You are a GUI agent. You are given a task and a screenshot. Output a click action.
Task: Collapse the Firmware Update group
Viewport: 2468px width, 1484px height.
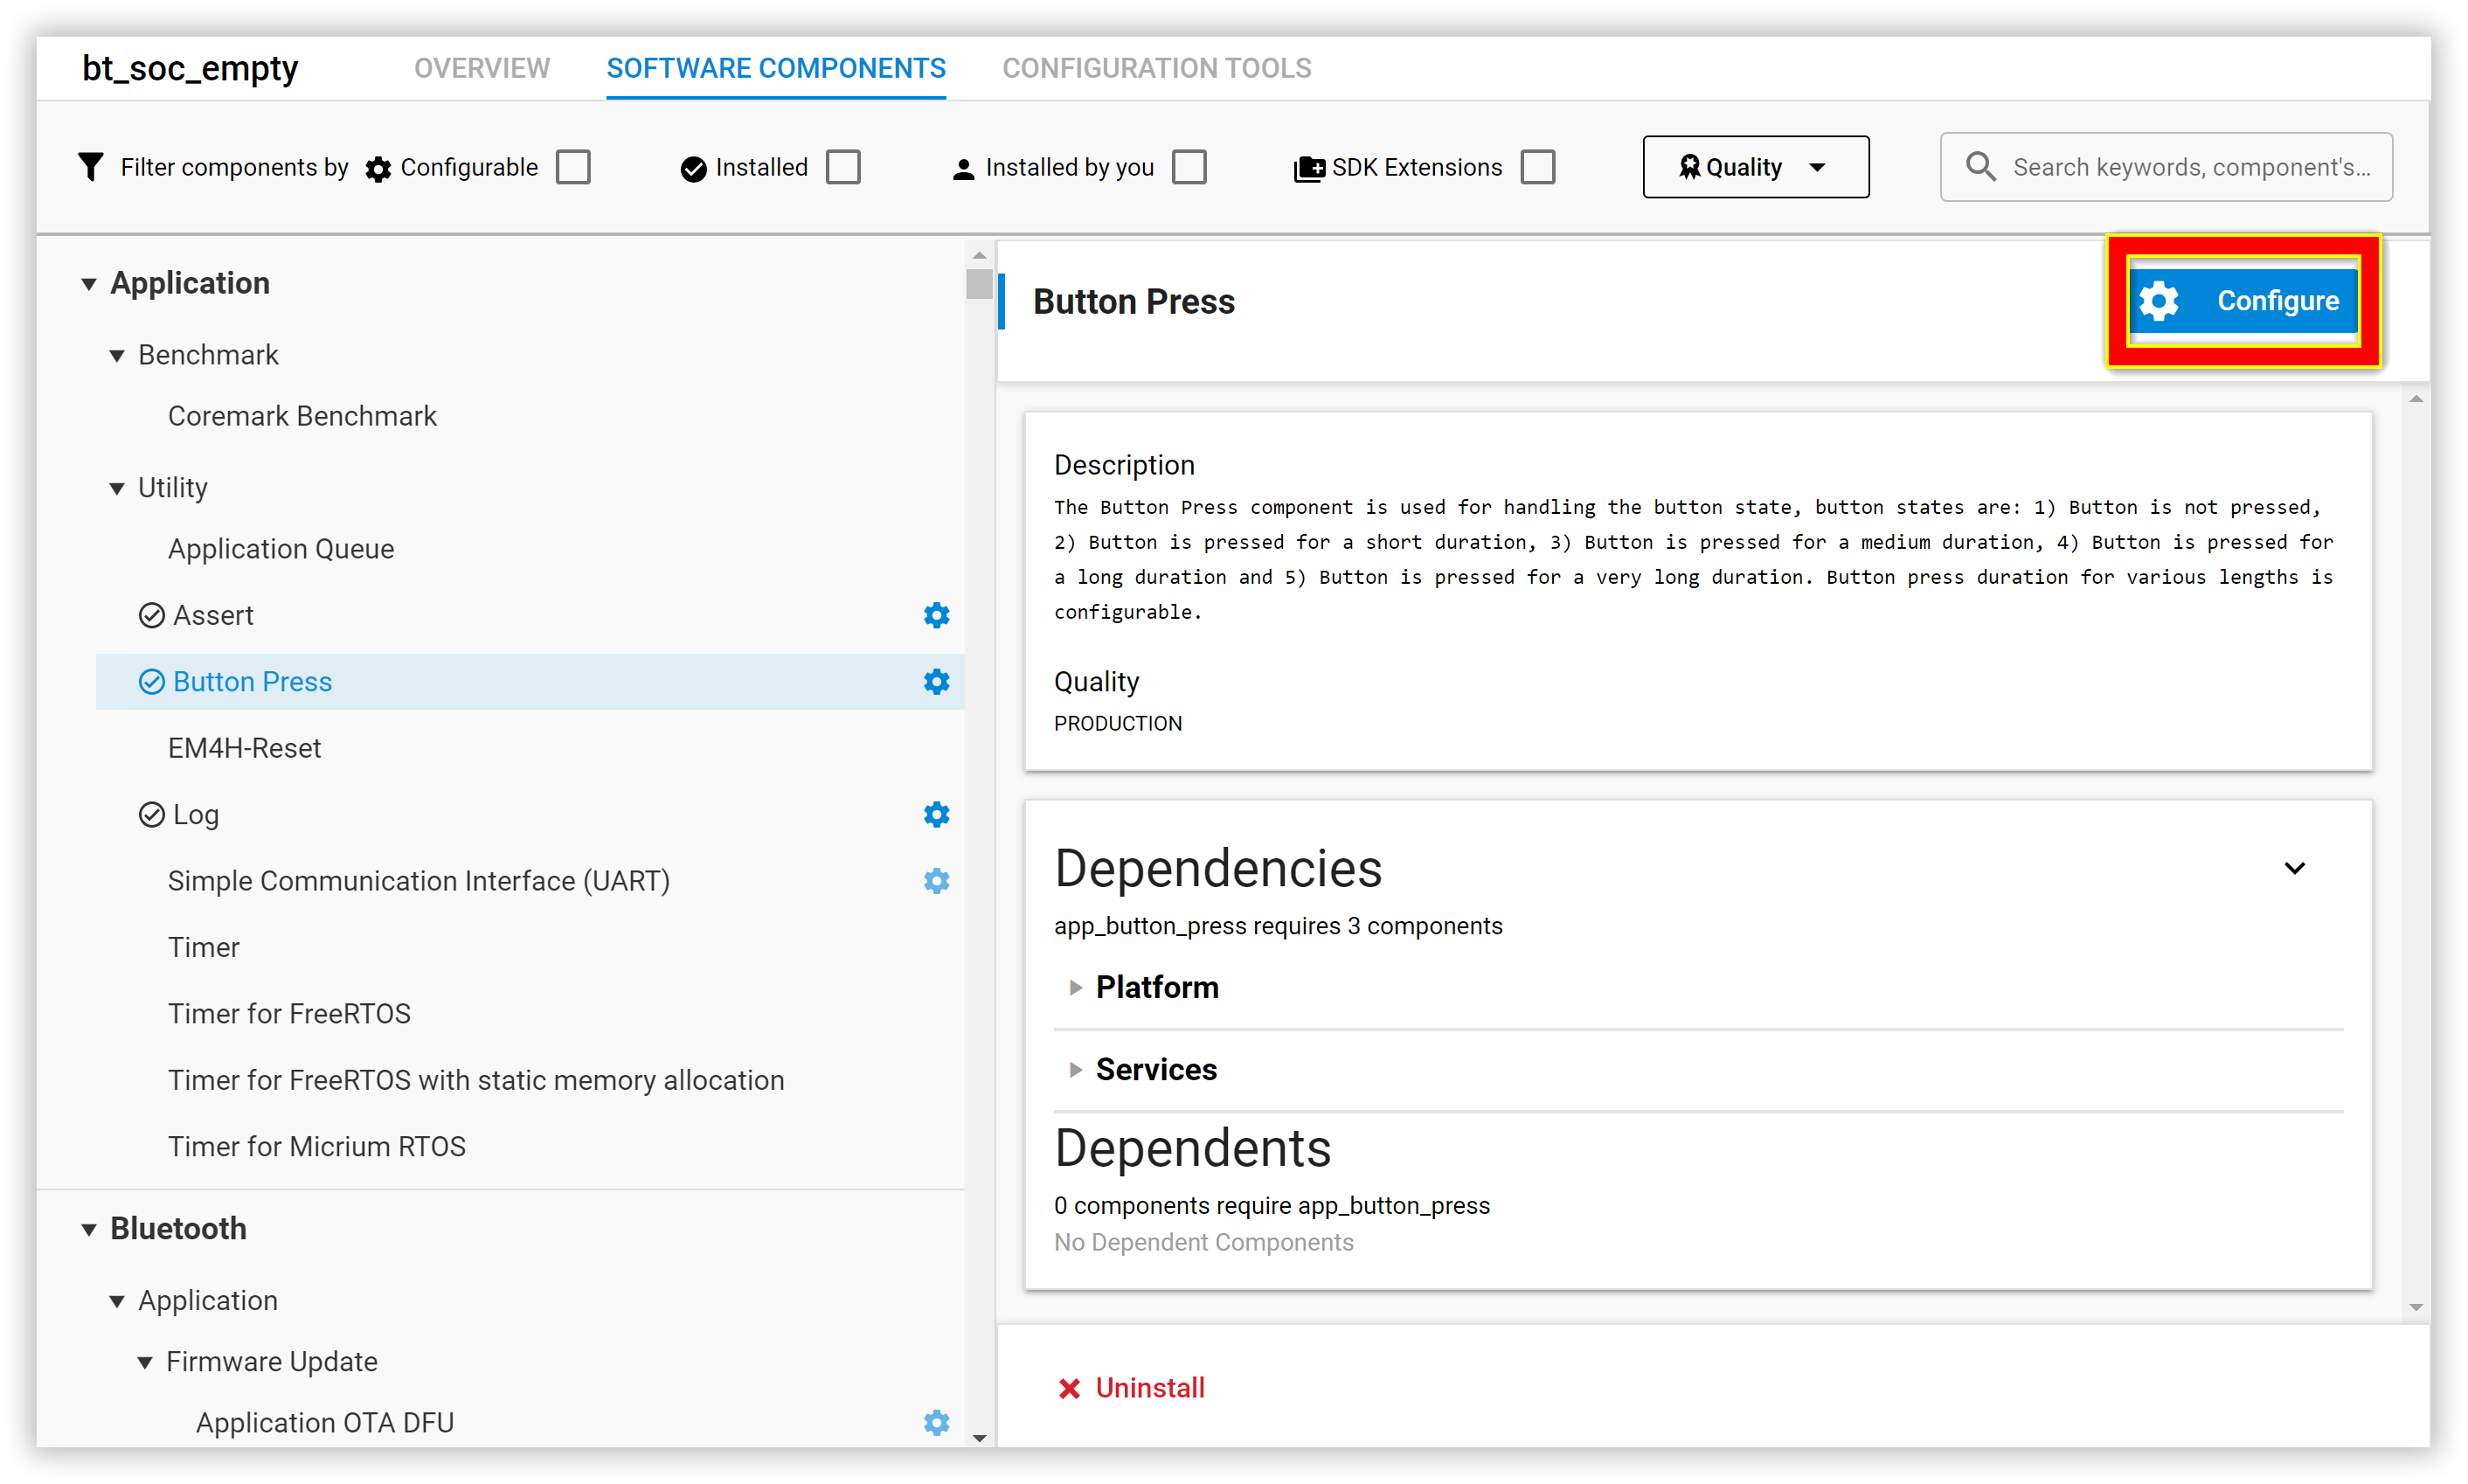point(145,1363)
